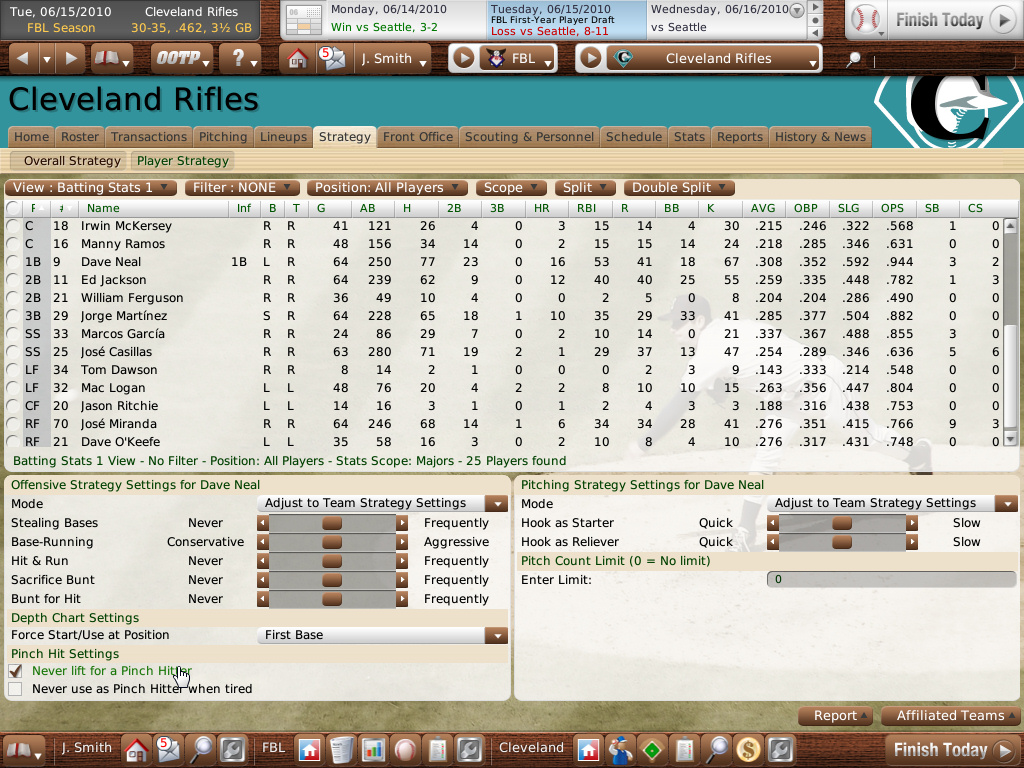Click the green diamond field icon in bottom bar
Viewport: 1024px width, 768px height.
point(652,748)
